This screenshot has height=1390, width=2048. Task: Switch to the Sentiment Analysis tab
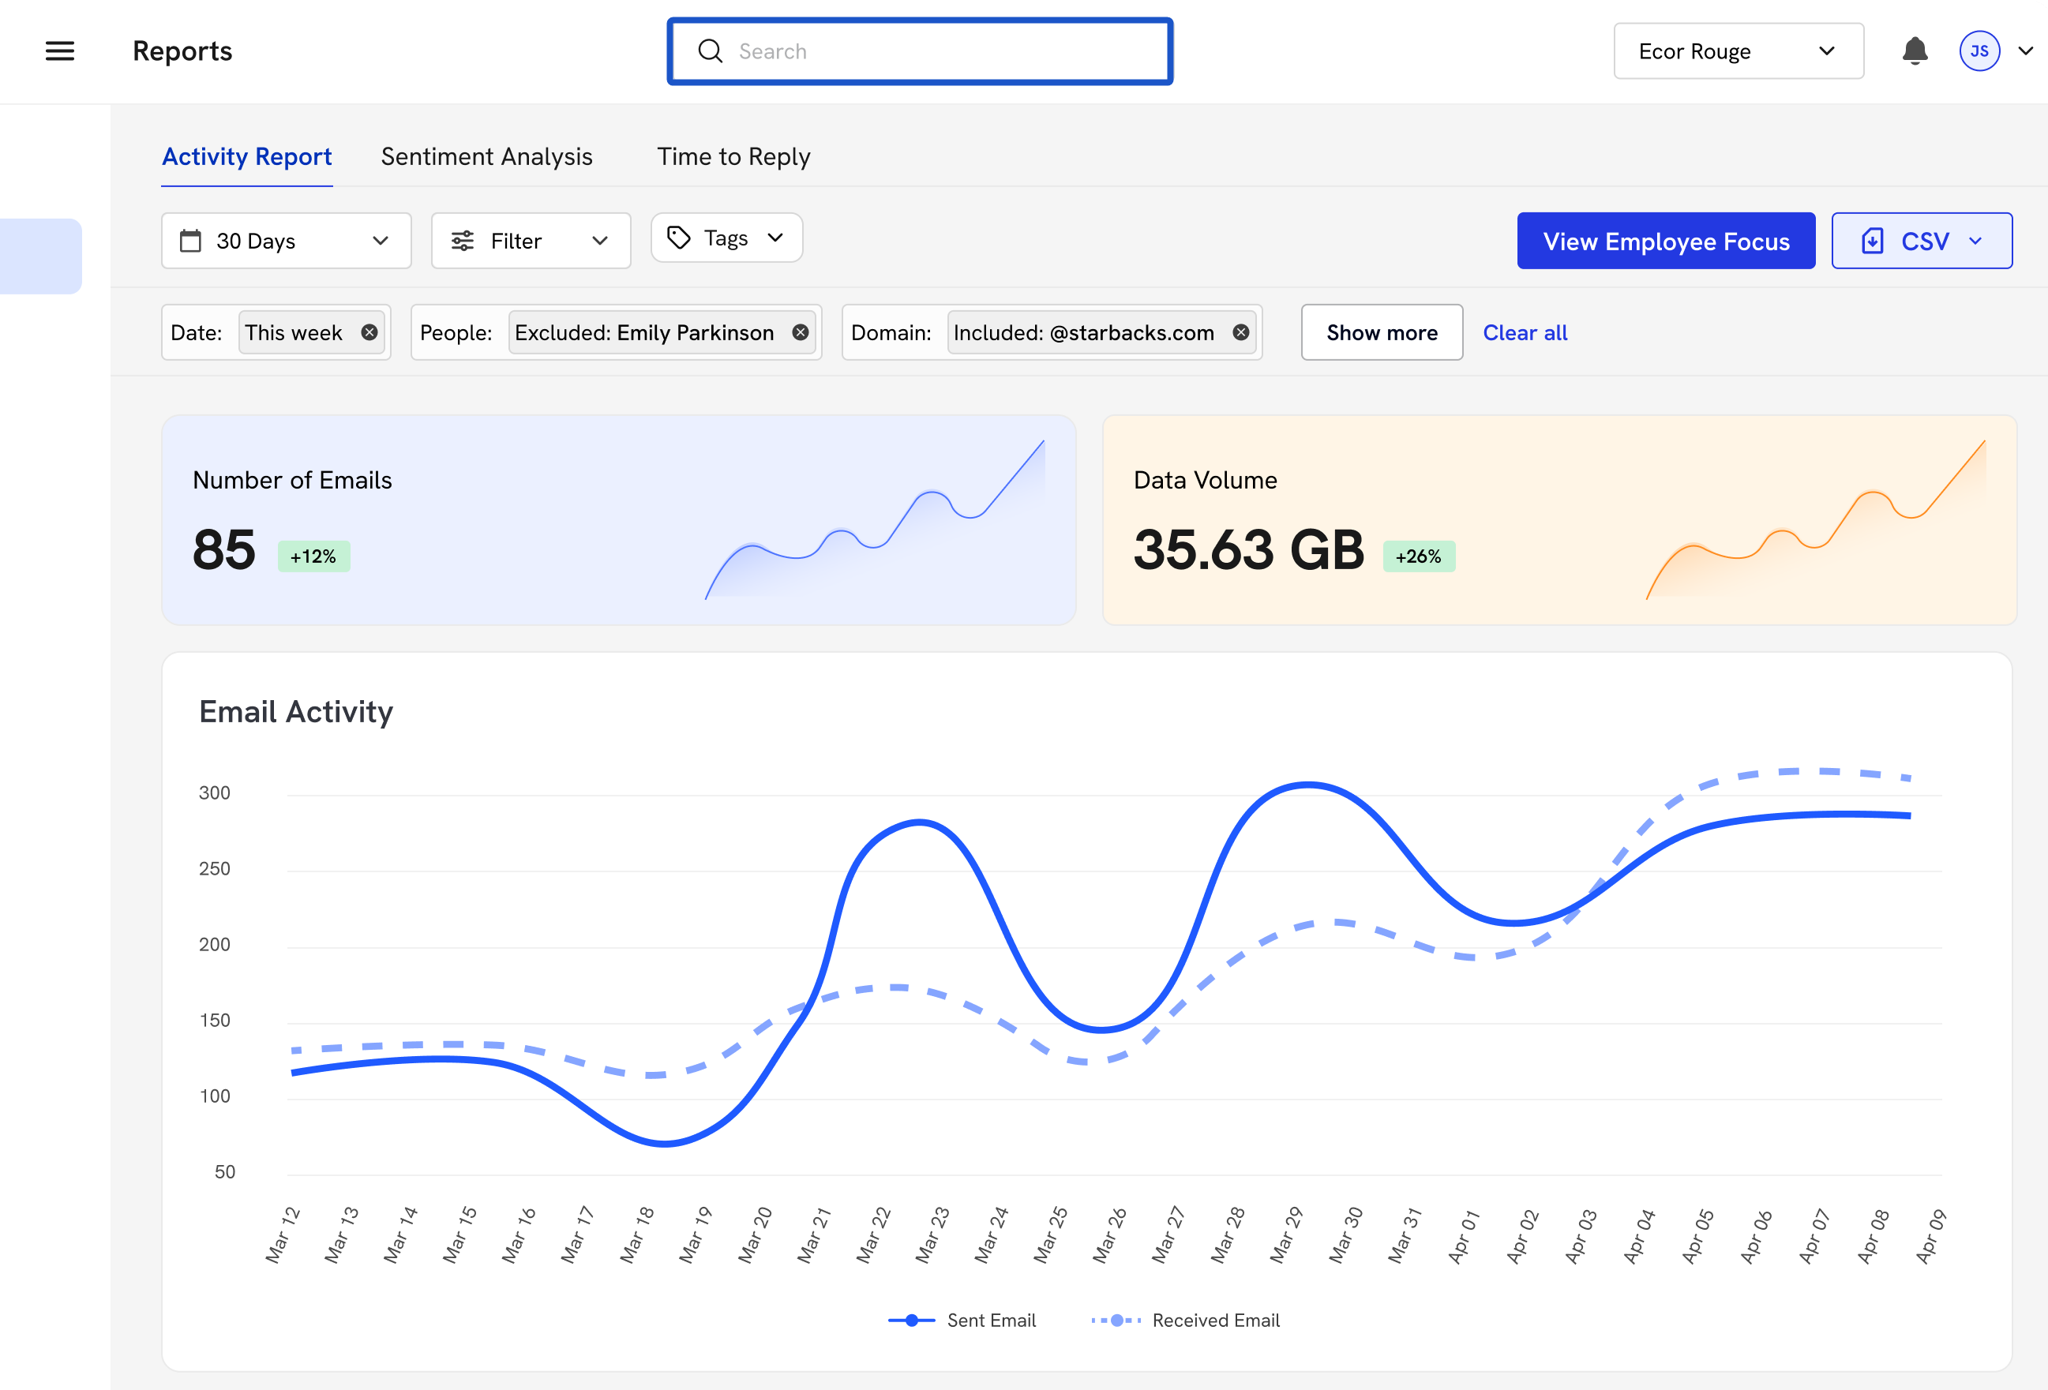click(x=487, y=157)
